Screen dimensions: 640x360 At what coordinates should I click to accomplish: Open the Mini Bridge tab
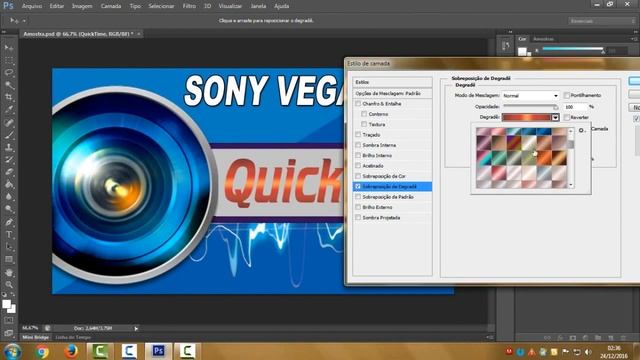coord(36,338)
